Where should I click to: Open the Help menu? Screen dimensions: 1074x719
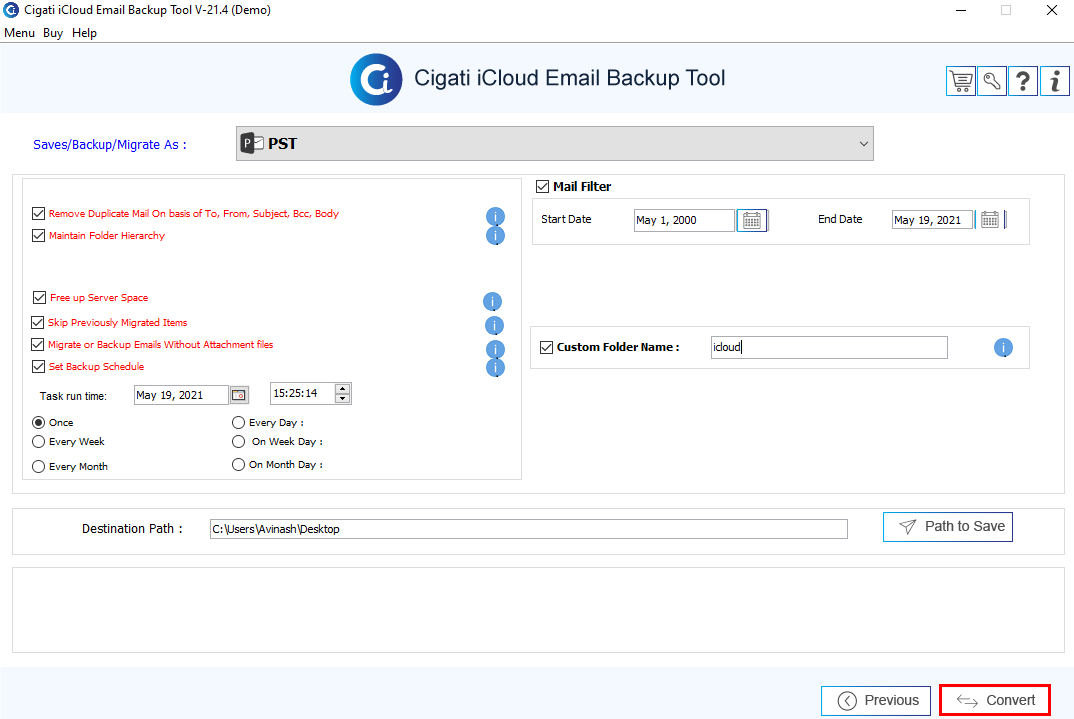tap(84, 33)
